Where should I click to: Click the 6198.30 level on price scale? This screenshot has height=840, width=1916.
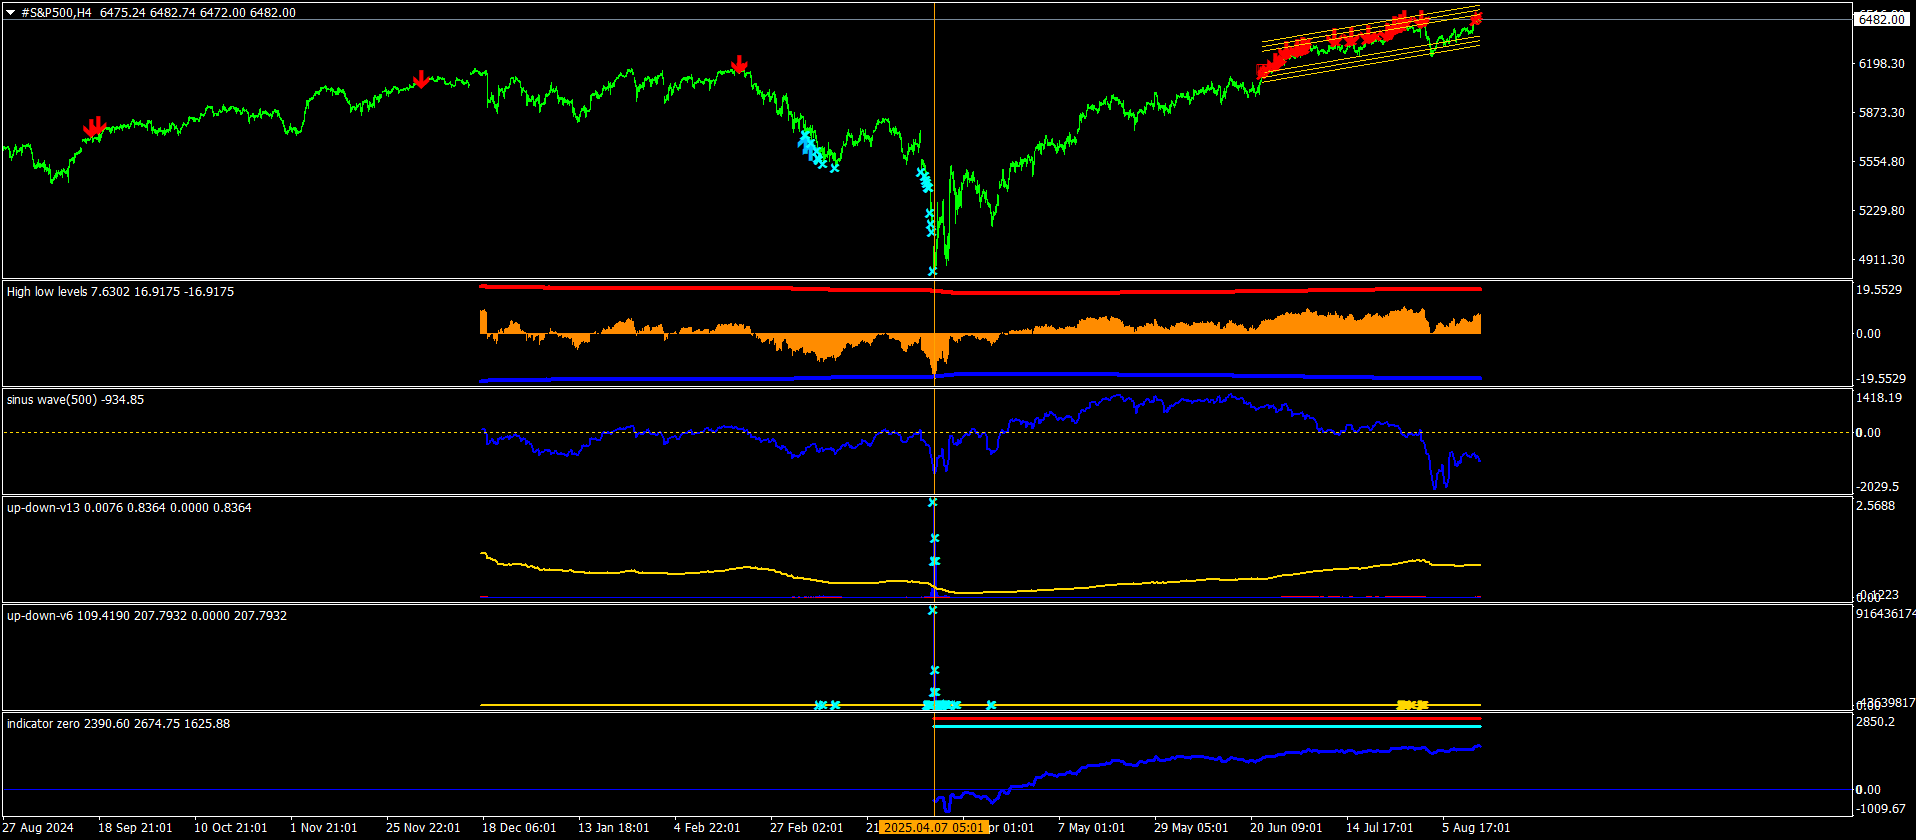coord(1881,64)
